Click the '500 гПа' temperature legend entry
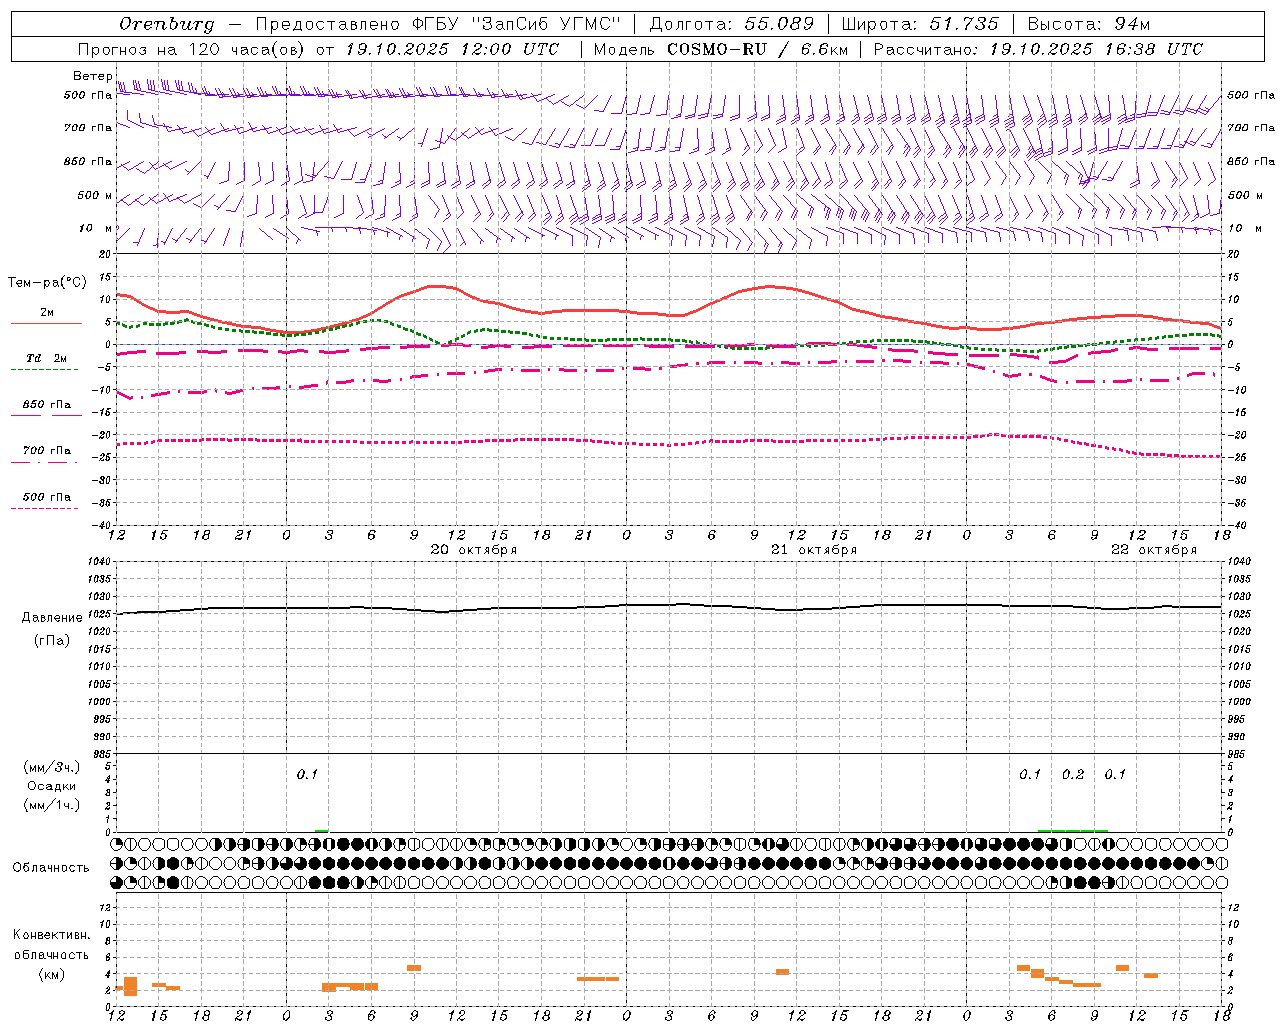 [x=46, y=496]
